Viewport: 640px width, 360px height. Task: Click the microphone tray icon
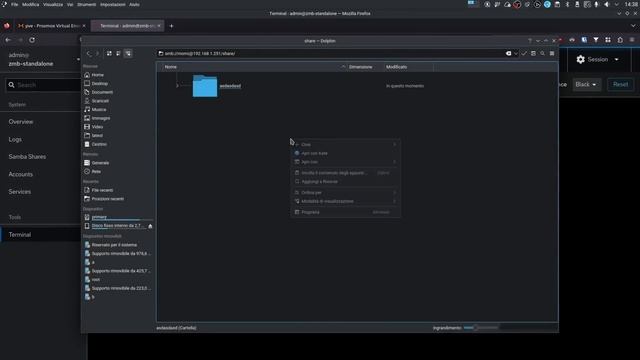pos(596,4)
